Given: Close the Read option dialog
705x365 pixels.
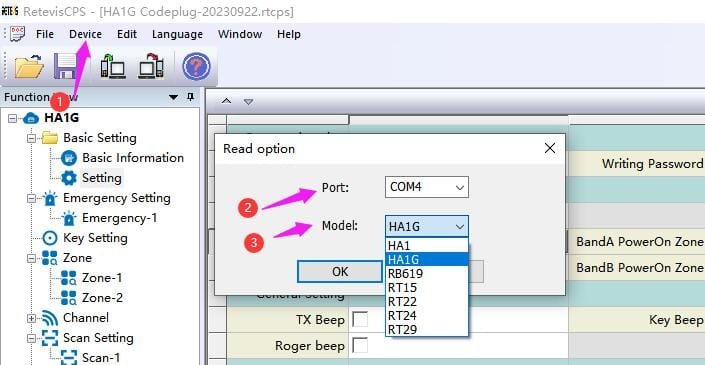Looking at the screenshot, I should pyautogui.click(x=549, y=148).
